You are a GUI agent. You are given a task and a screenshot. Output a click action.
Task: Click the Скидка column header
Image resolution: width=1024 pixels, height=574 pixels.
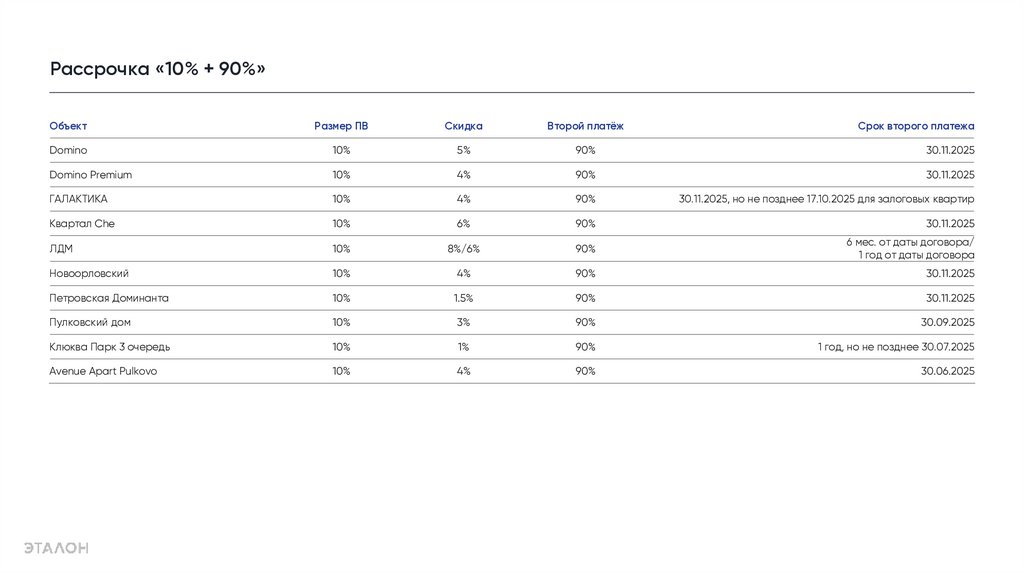[463, 126]
